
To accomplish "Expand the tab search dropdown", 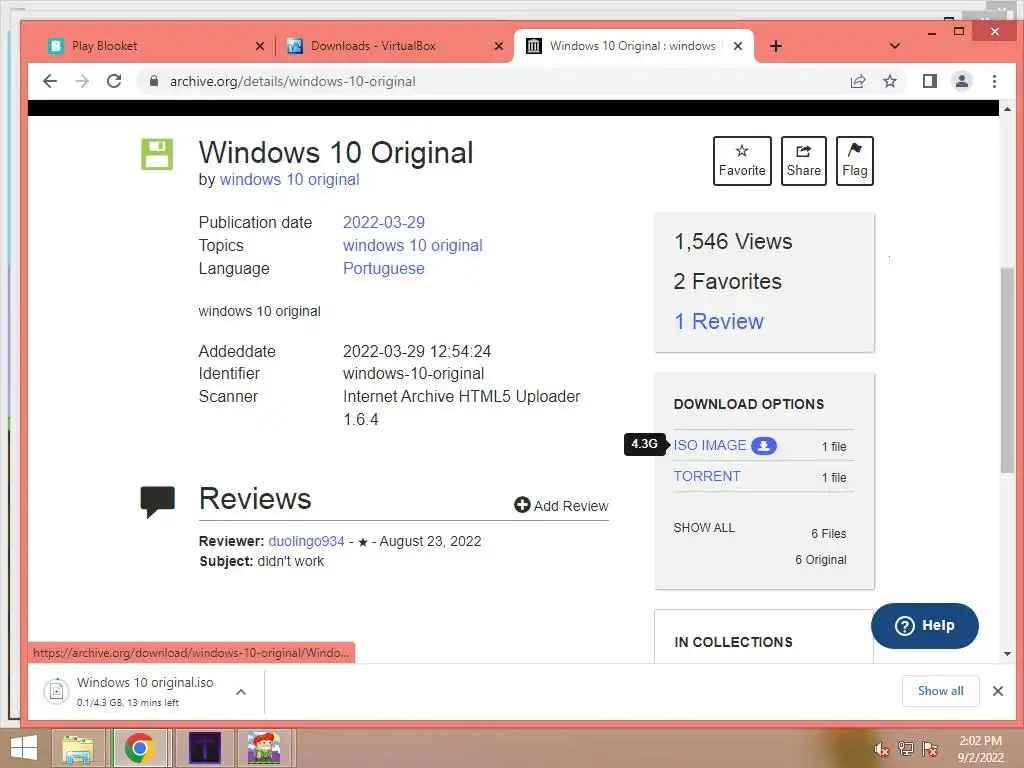I will tap(895, 46).
